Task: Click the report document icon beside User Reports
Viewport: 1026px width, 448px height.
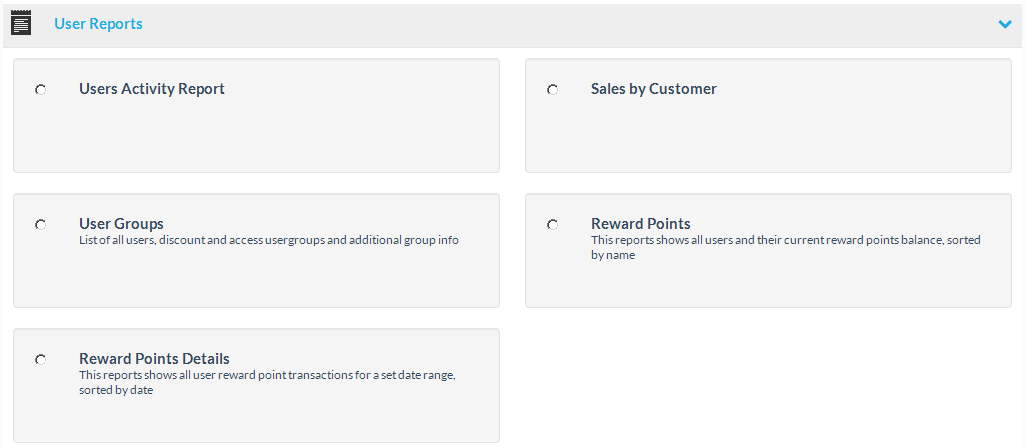Action: (21, 23)
